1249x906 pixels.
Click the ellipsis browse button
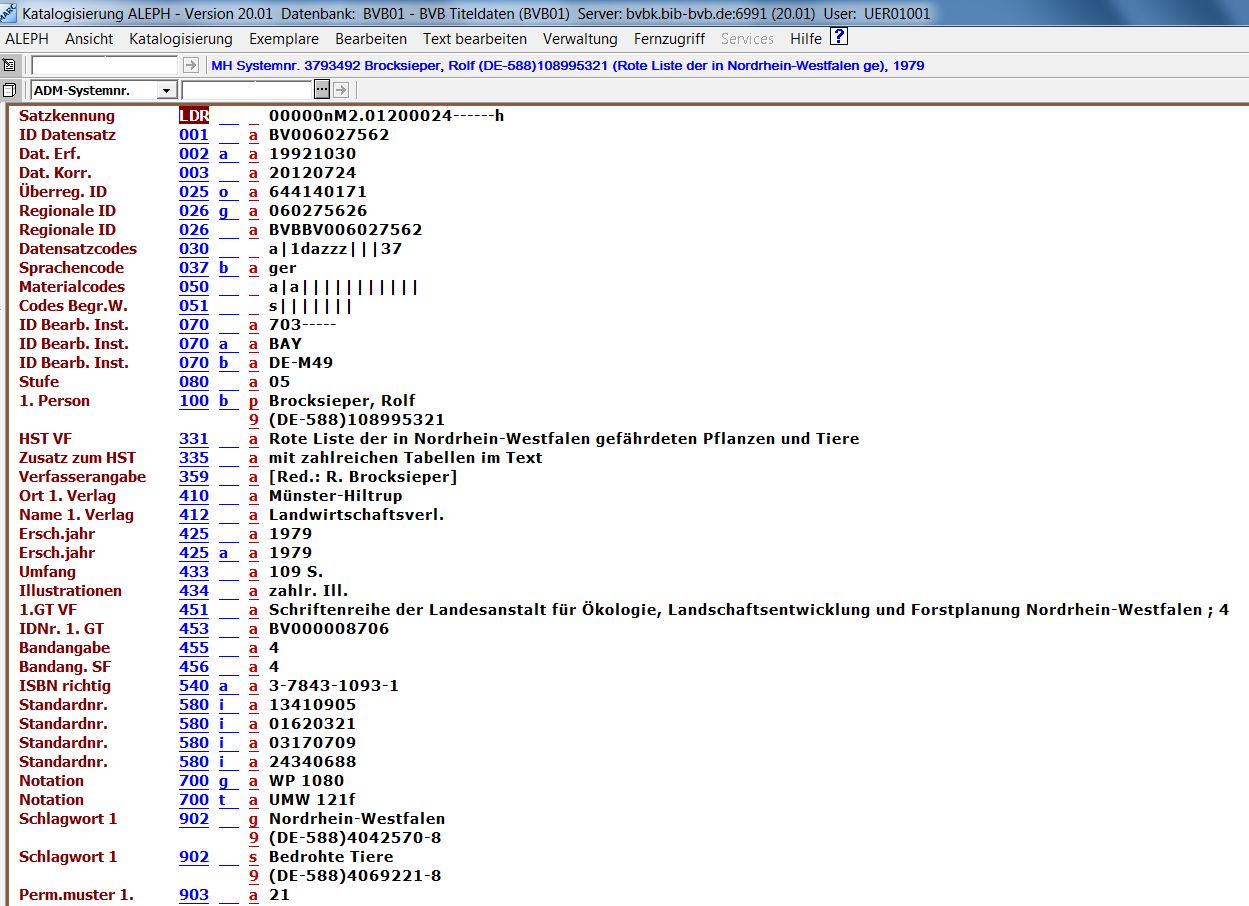tap(322, 90)
